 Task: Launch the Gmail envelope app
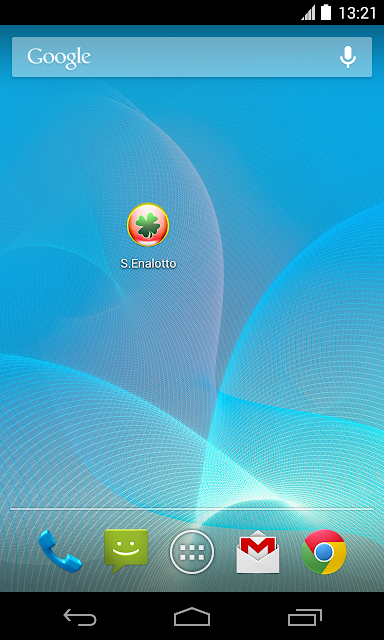[x=258, y=551]
